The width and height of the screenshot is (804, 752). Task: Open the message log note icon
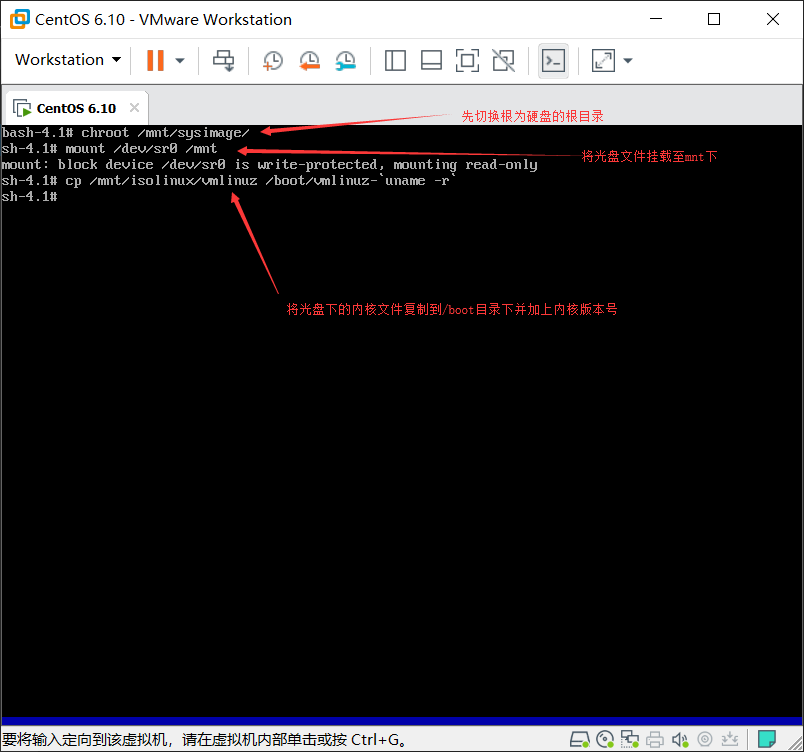tap(767, 739)
